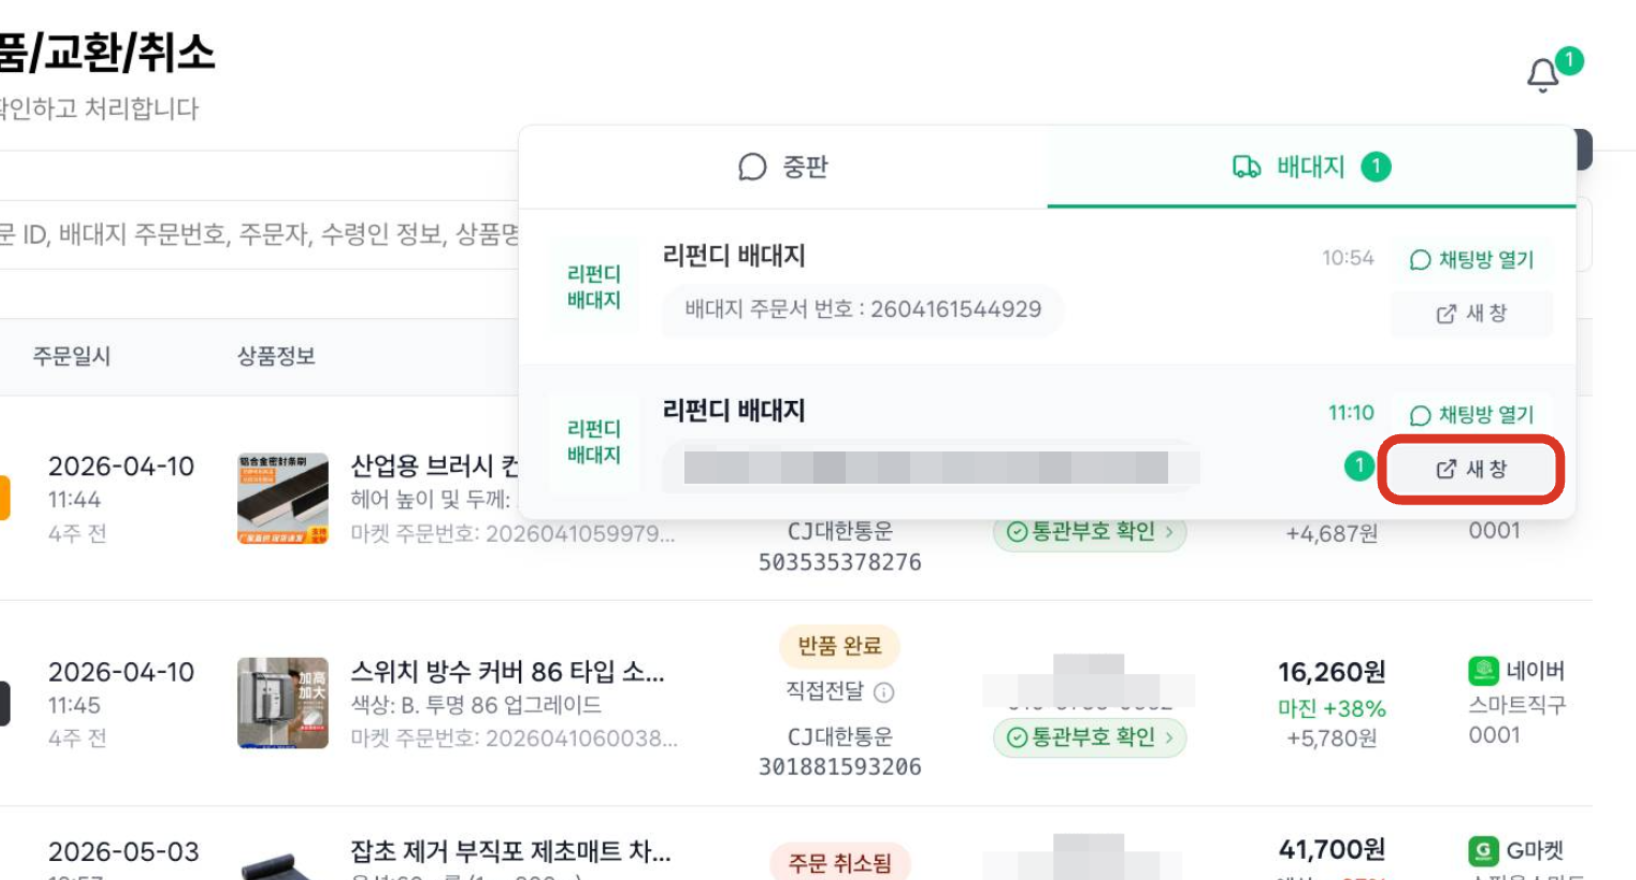Open chat room for the 11:10 message
The image size is (1636, 880).
tap(1472, 415)
